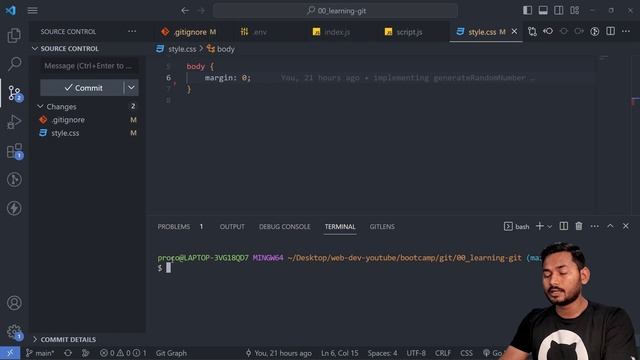
Task: Open errors and warnings status bar item
Action: (x=122, y=353)
